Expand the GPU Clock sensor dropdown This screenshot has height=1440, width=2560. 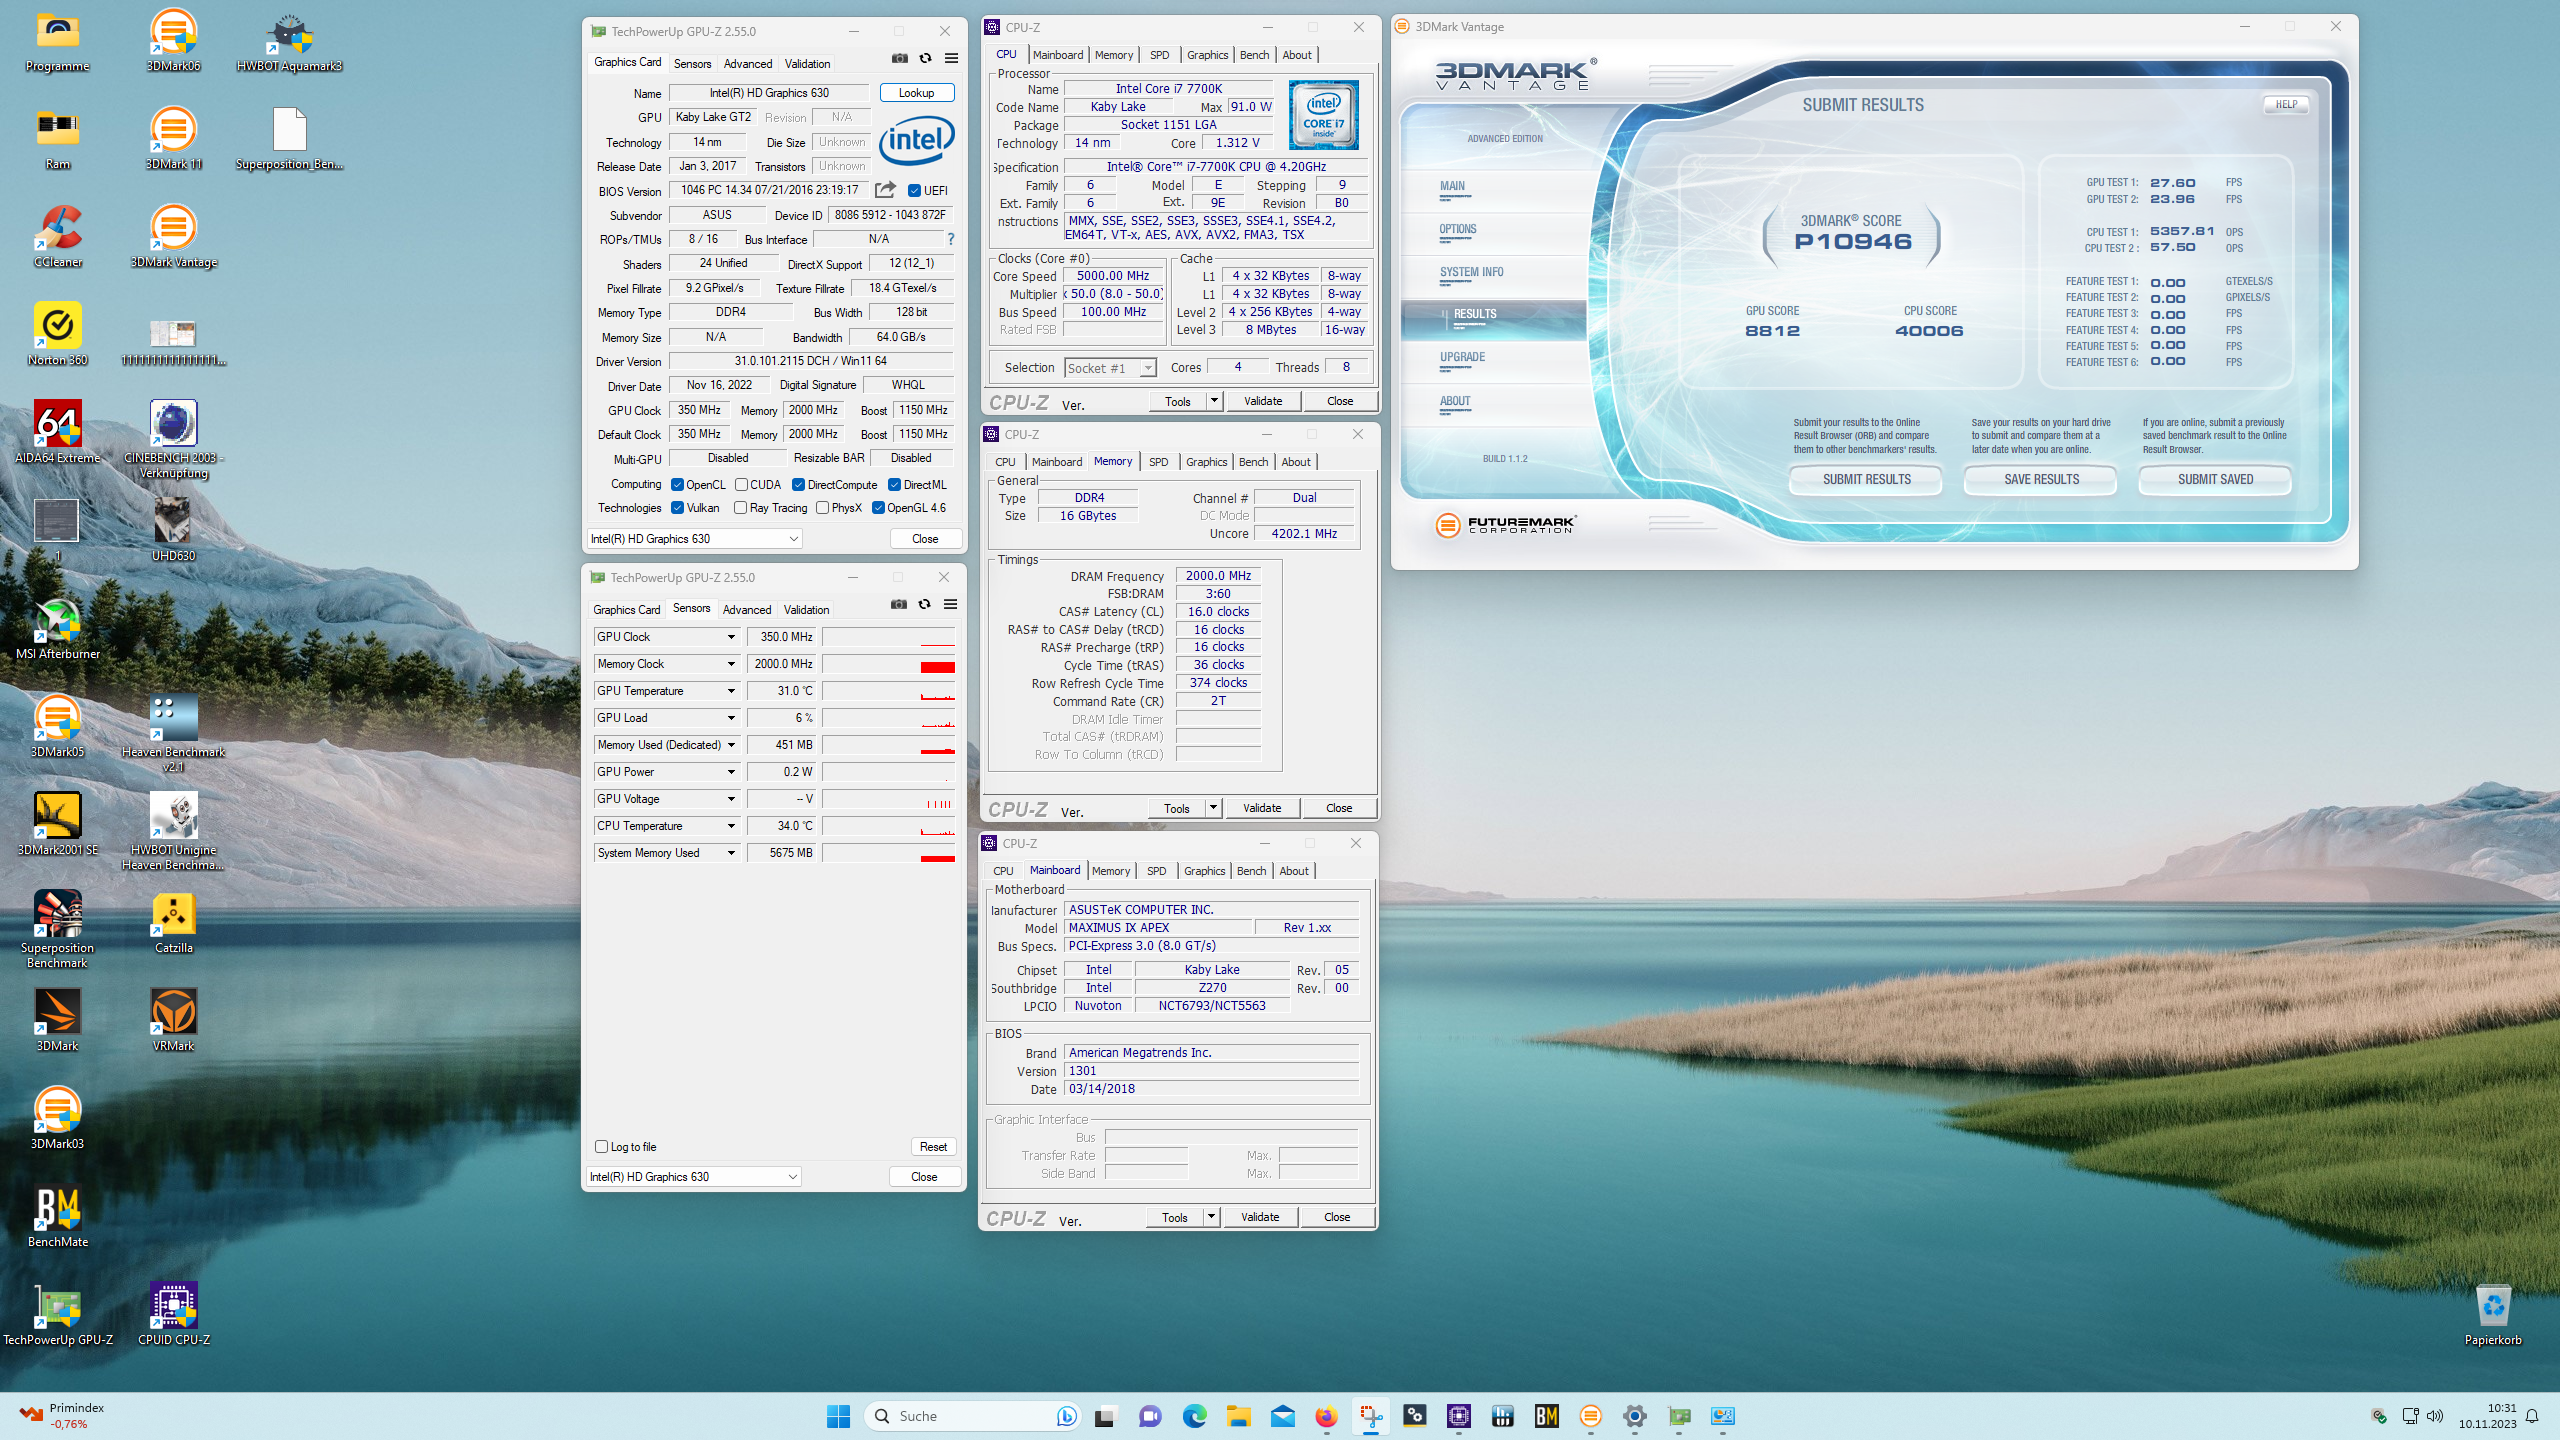731,637
